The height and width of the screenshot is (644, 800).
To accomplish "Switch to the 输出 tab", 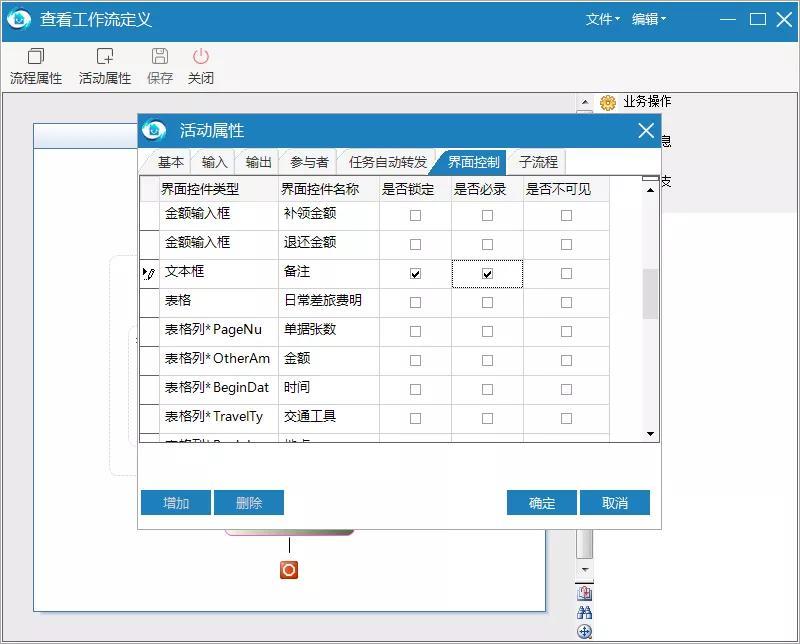I will pos(259,162).
